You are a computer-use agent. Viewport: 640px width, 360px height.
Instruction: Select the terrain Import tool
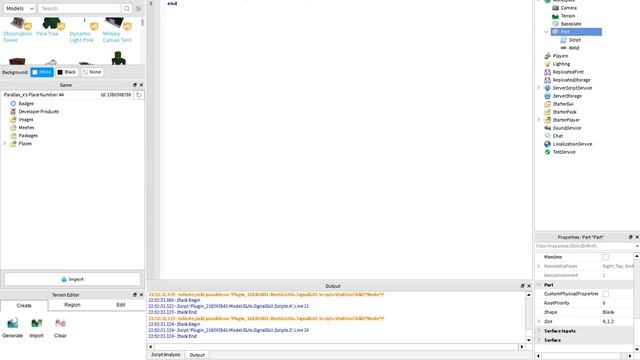click(36, 328)
